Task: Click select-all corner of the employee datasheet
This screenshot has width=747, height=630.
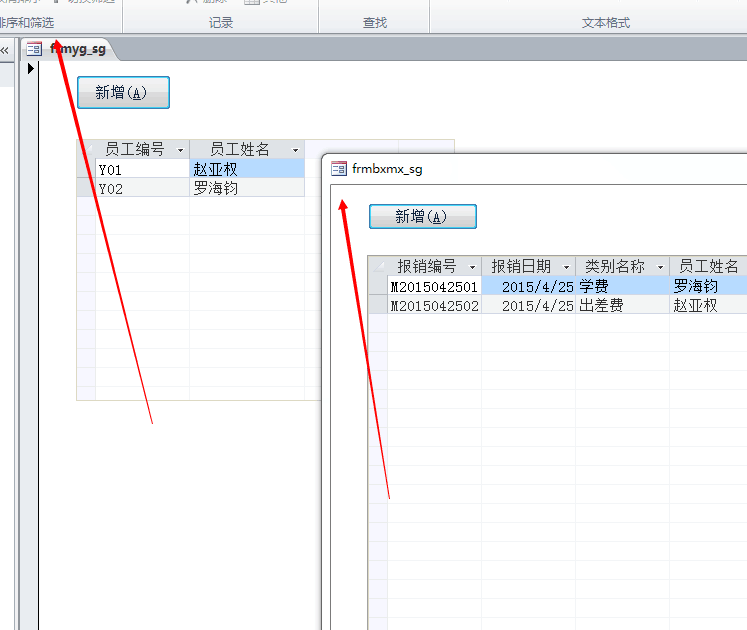Action: (86, 149)
